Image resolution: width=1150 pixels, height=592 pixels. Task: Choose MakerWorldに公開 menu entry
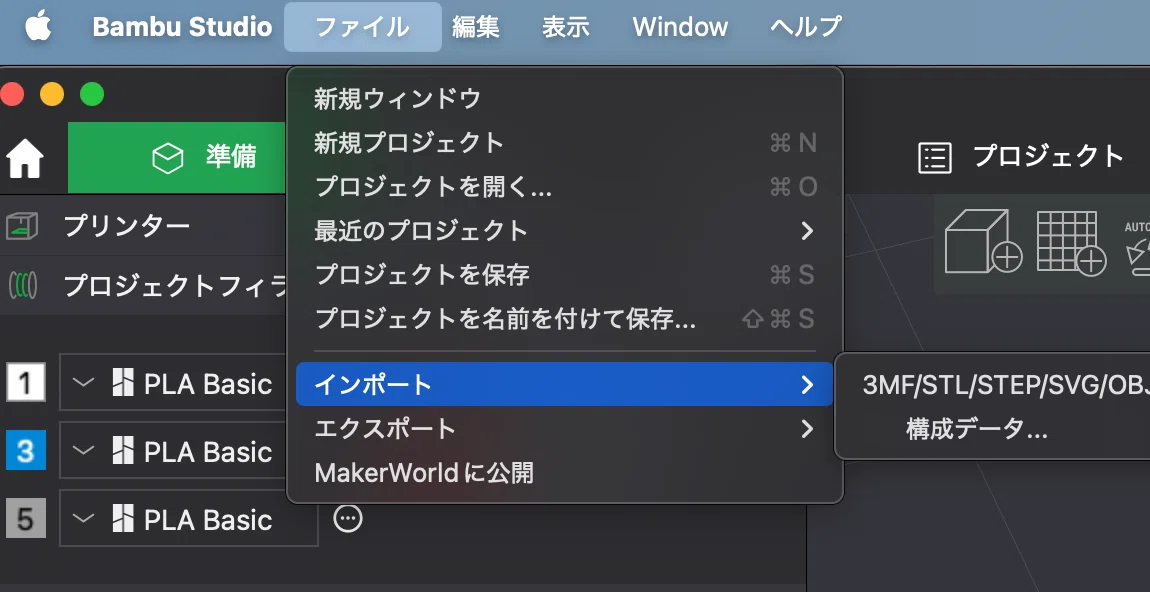pos(565,473)
